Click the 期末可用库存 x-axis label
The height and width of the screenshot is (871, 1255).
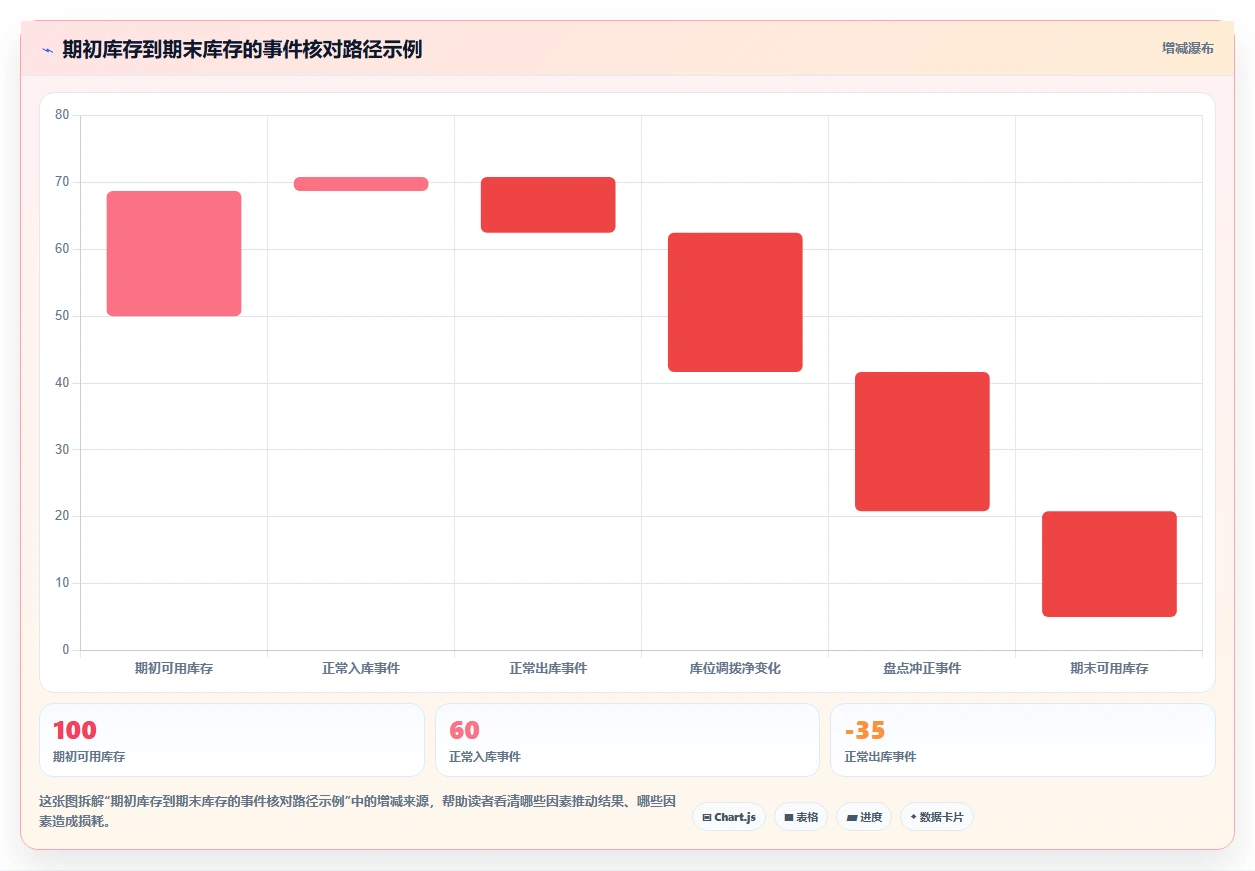click(1109, 668)
